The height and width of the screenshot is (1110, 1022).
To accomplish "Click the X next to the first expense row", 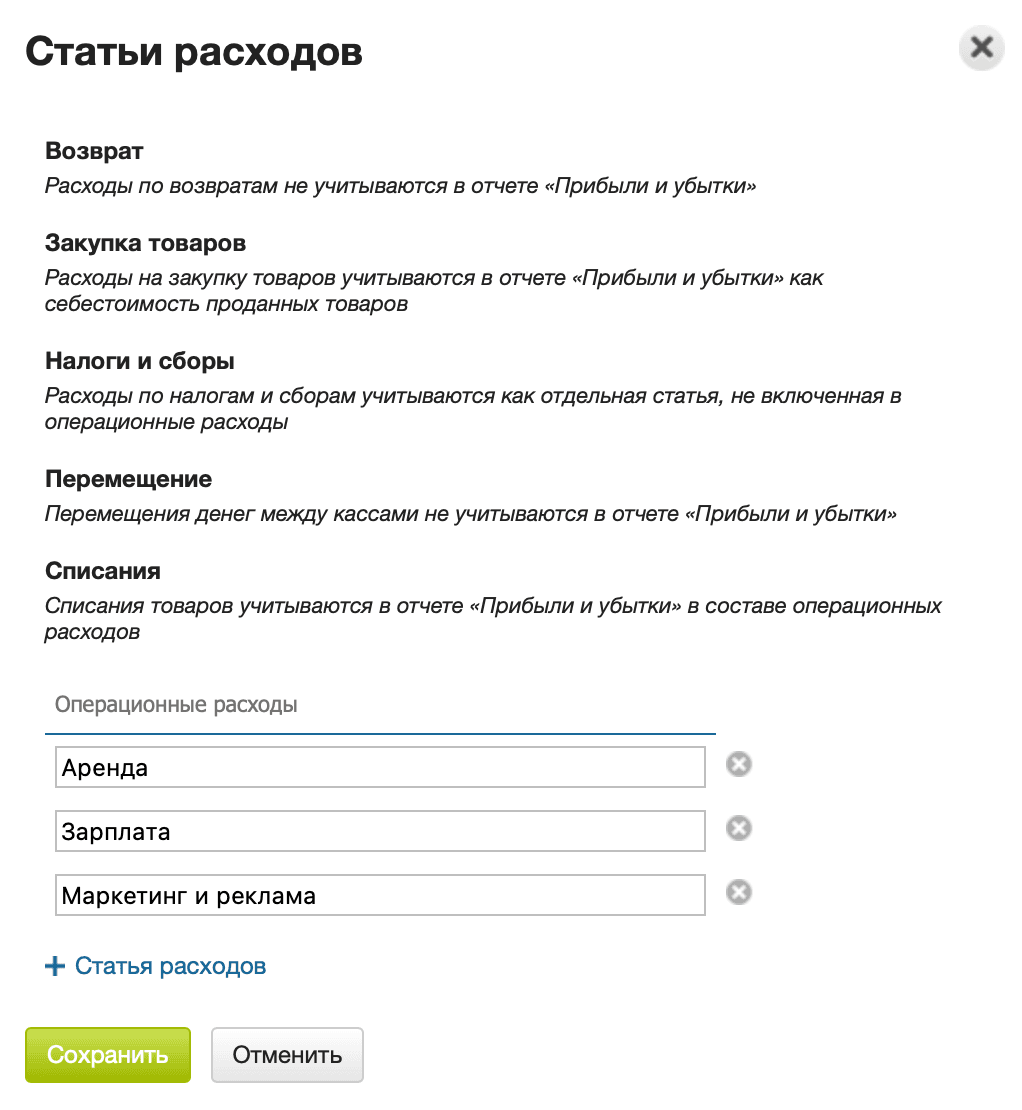I will coord(738,765).
